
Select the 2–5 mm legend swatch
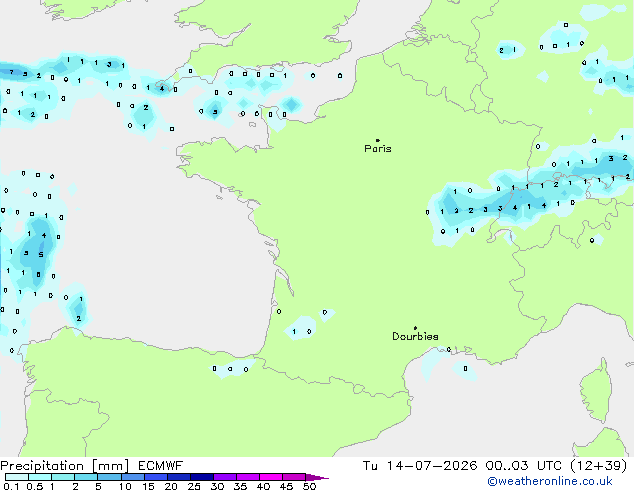(86, 477)
